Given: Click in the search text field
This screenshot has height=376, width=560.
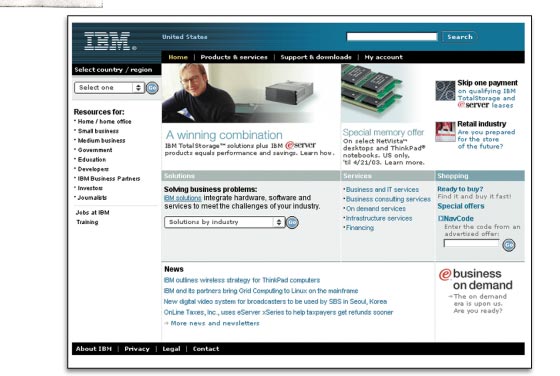Looking at the screenshot, I should click(392, 37).
